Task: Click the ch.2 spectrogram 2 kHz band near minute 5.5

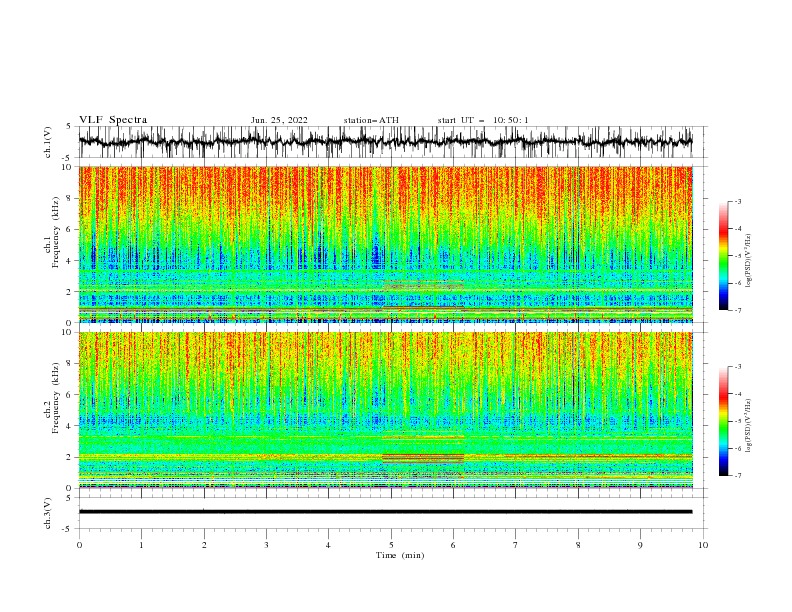Action: point(423,457)
